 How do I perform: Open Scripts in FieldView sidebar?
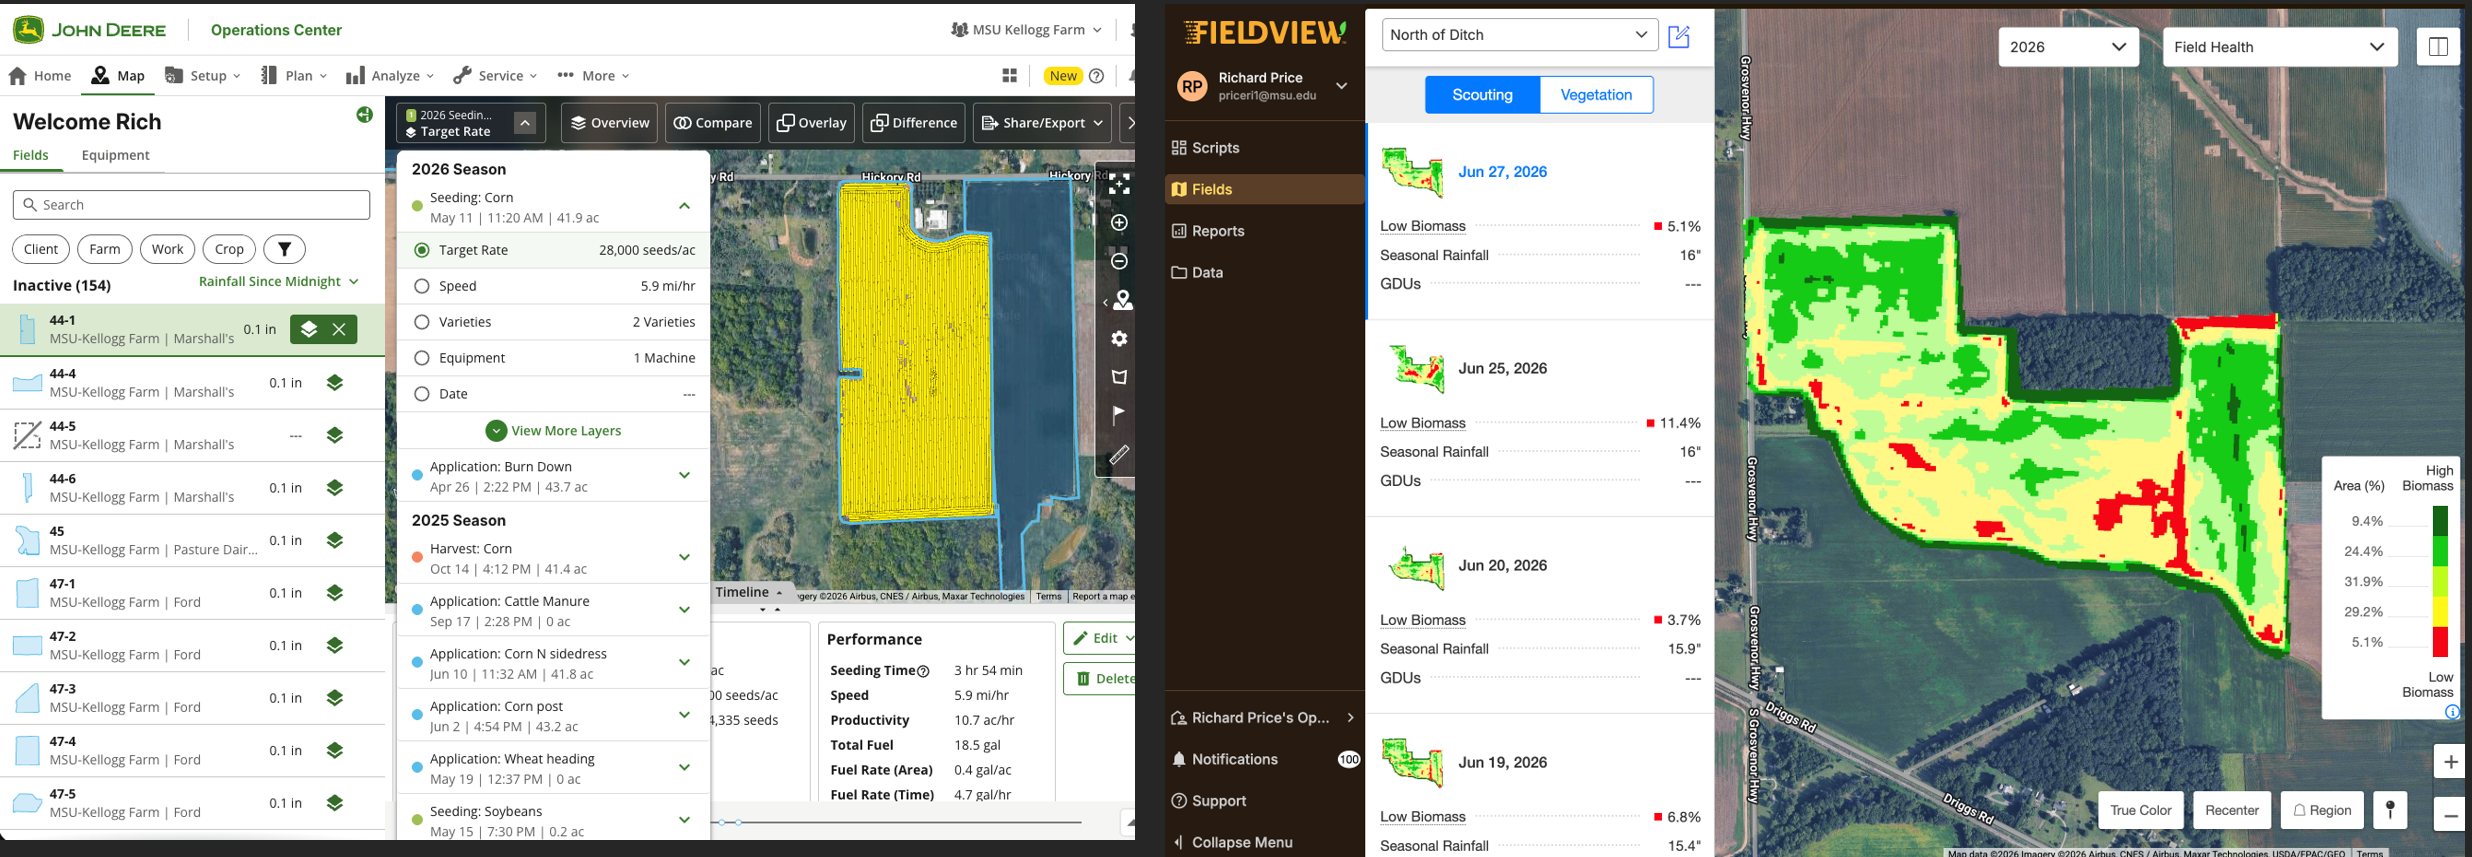1266,148
